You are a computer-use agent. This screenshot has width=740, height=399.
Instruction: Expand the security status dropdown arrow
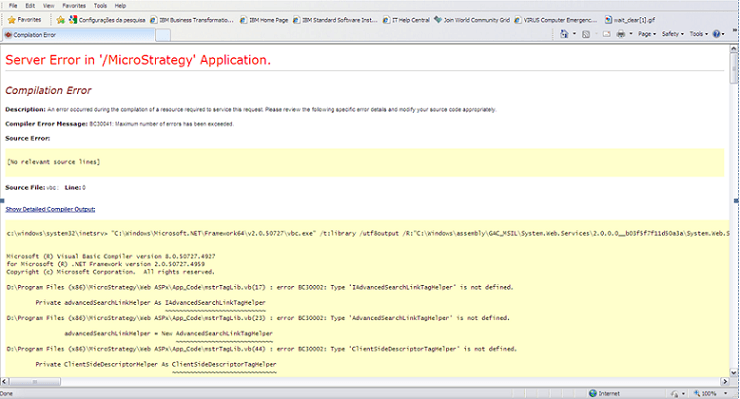click(x=683, y=394)
